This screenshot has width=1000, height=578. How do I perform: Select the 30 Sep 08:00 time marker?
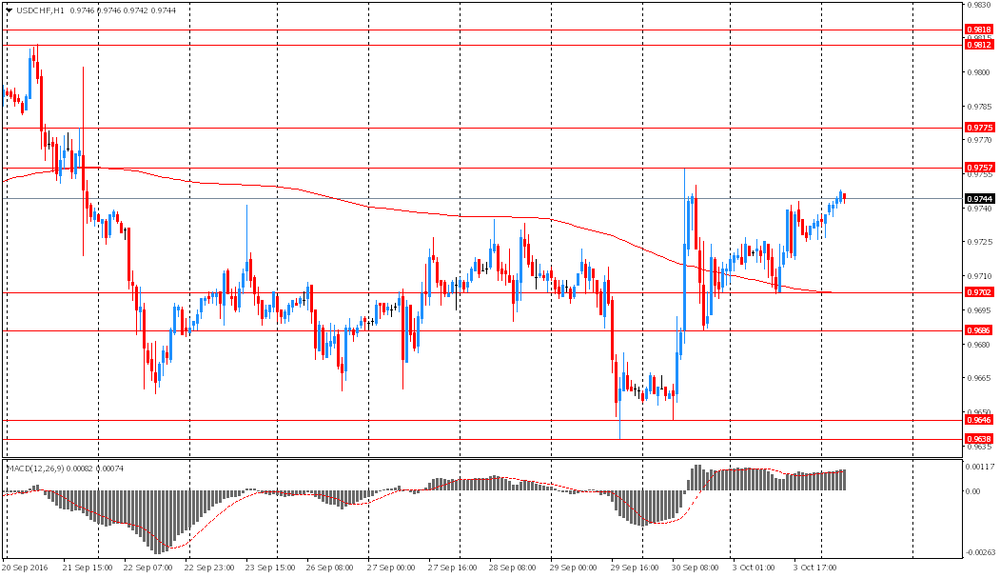(x=695, y=568)
